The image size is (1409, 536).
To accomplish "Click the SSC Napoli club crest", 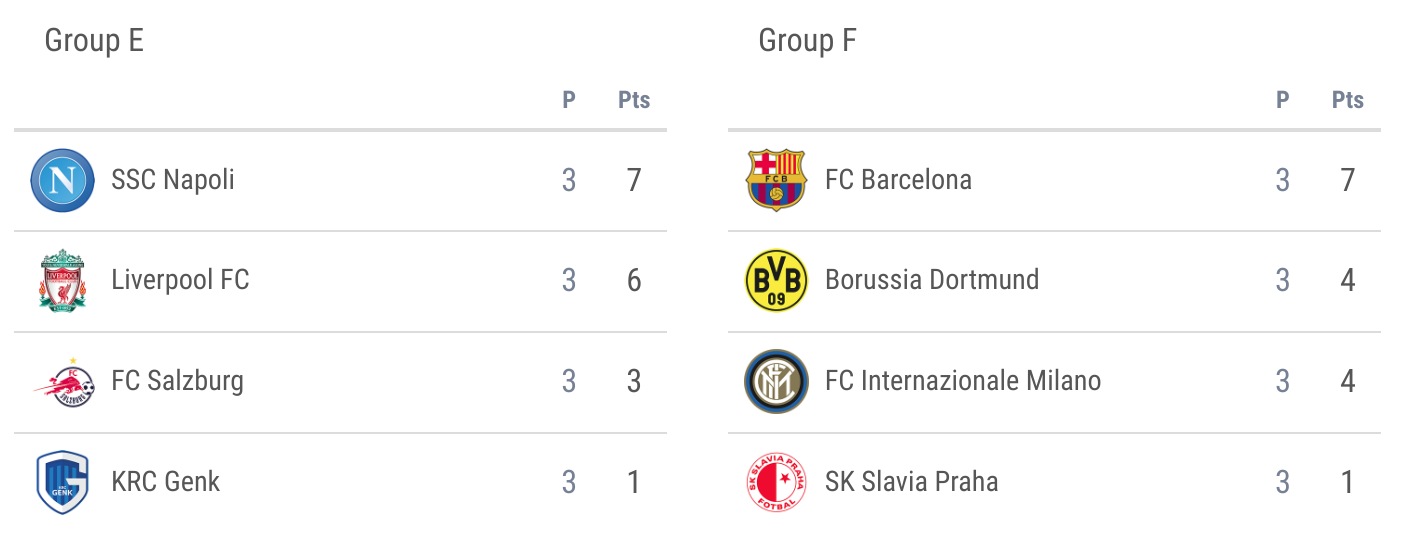I will 62,181.
